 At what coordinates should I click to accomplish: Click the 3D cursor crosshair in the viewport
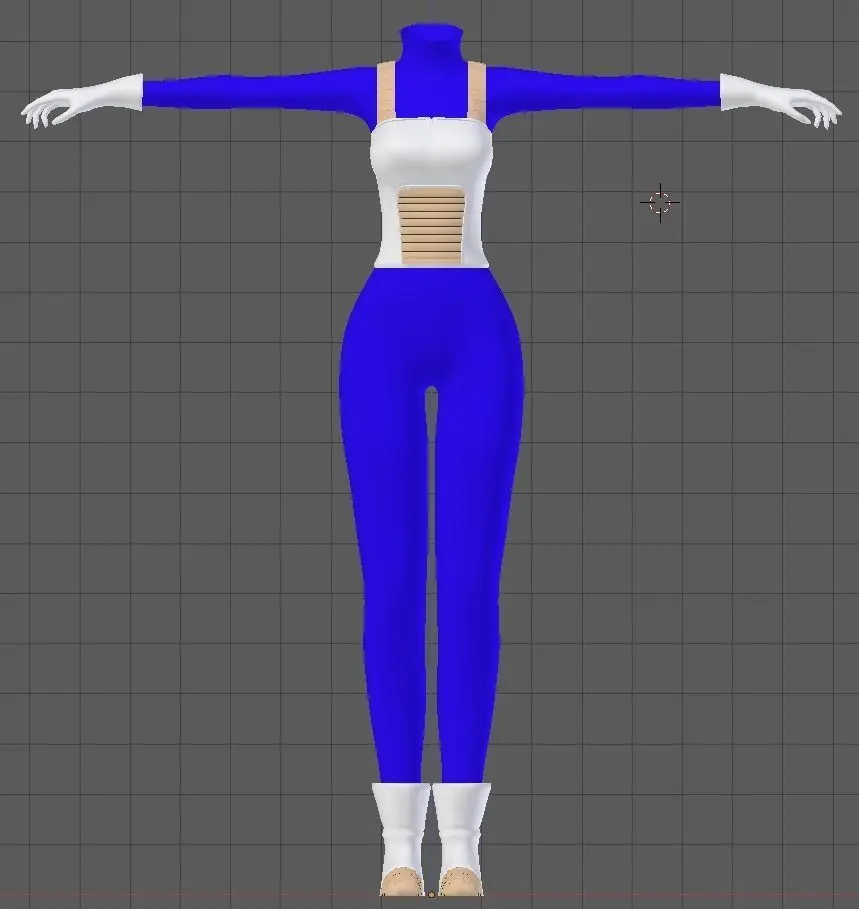(660, 203)
